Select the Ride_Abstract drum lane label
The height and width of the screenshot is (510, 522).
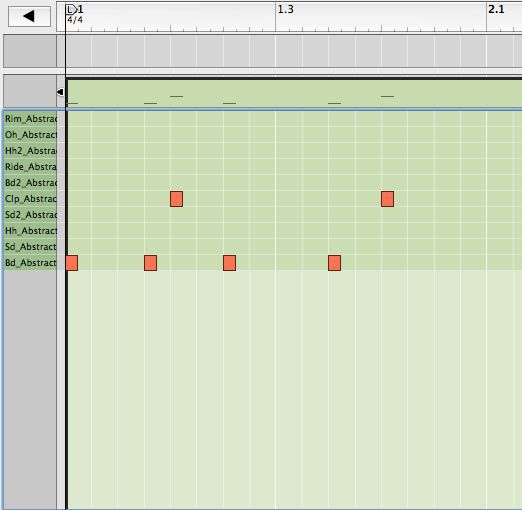click(31, 167)
